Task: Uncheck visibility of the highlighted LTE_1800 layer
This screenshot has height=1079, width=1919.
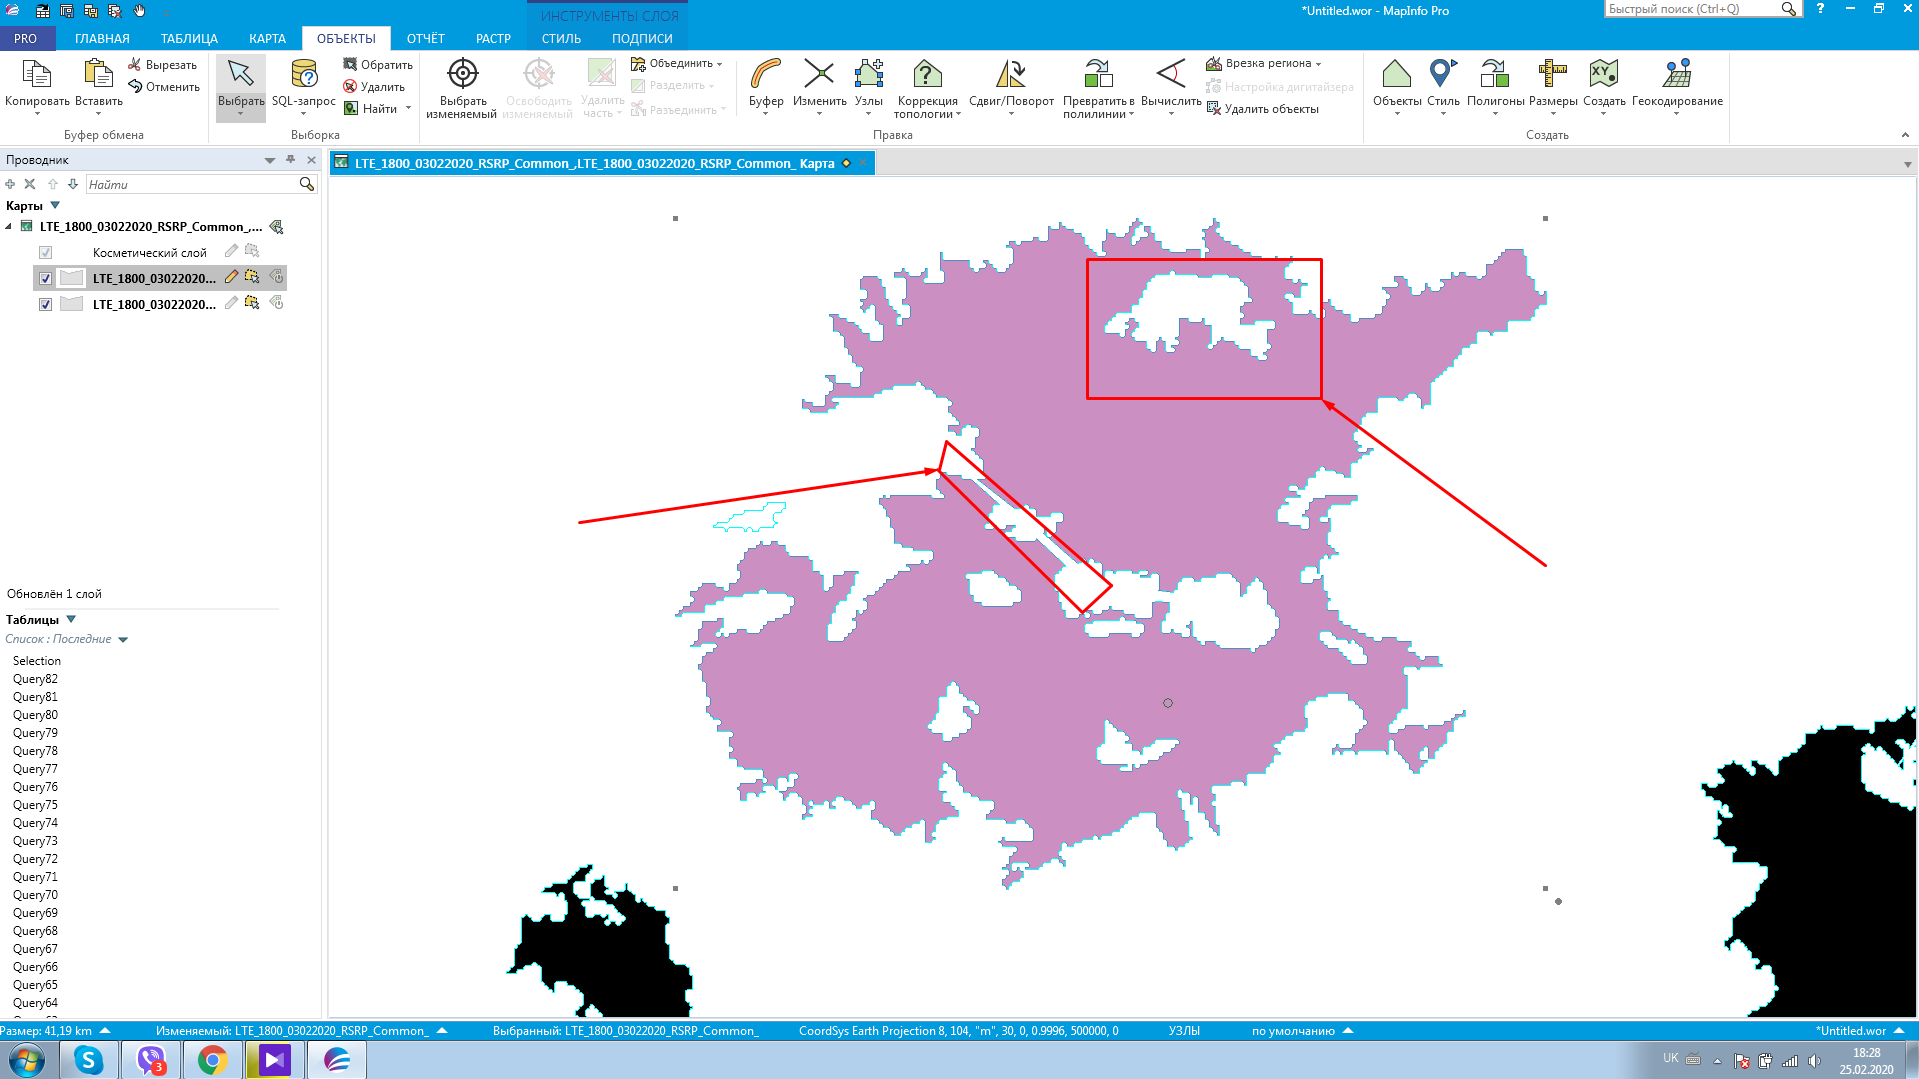Action: [x=45, y=279]
